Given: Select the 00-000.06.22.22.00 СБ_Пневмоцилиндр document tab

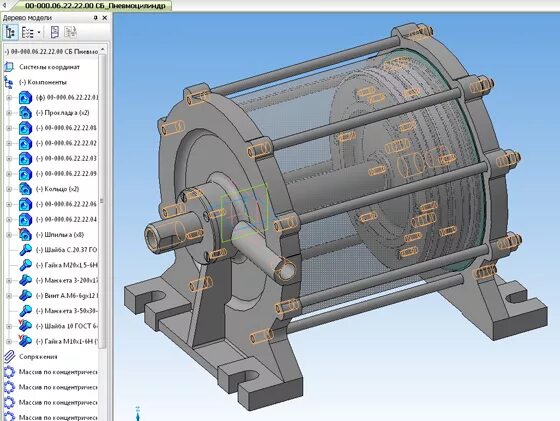Looking at the screenshot, I should [x=95, y=5].
